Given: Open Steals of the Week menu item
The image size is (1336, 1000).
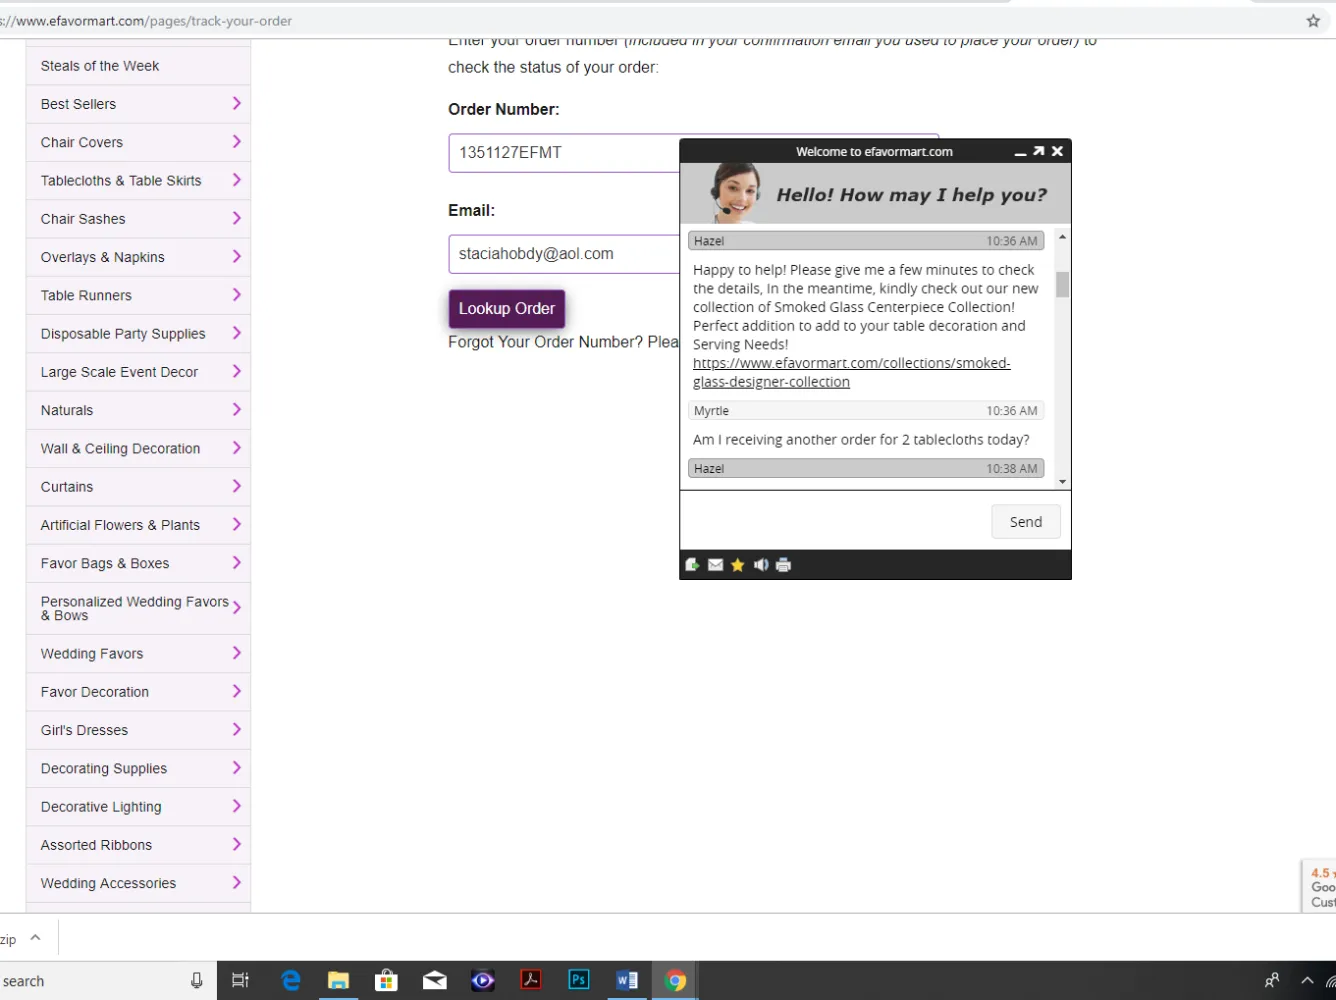Looking at the screenshot, I should click(x=100, y=66).
